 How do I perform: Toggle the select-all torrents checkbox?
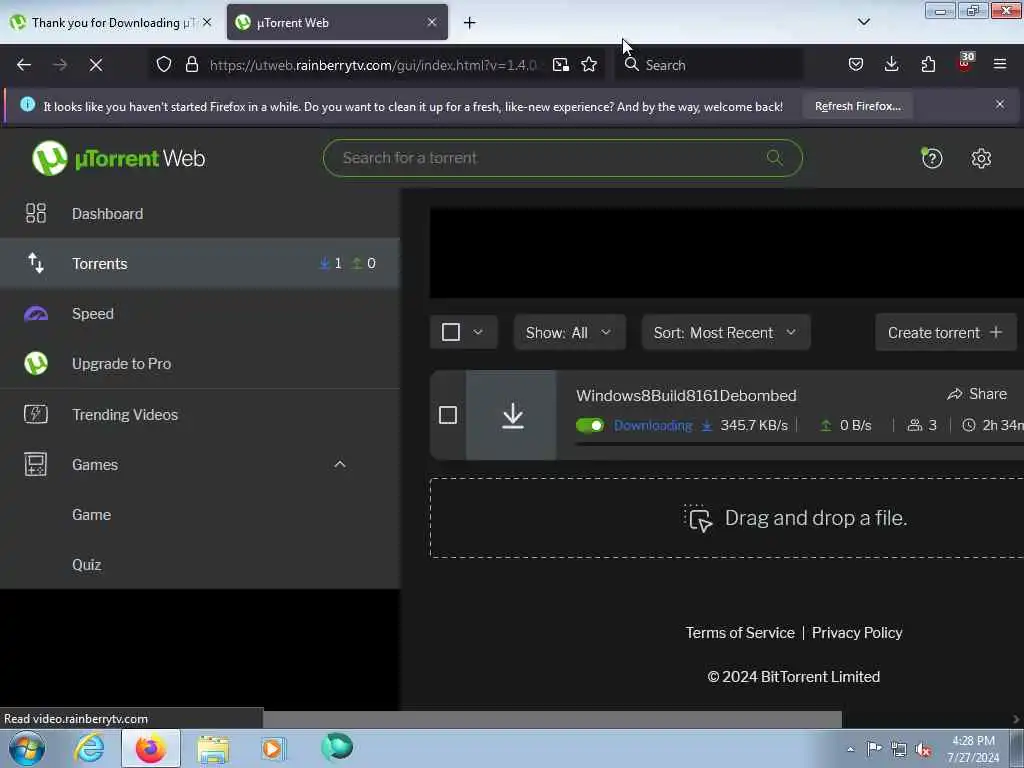(x=451, y=332)
